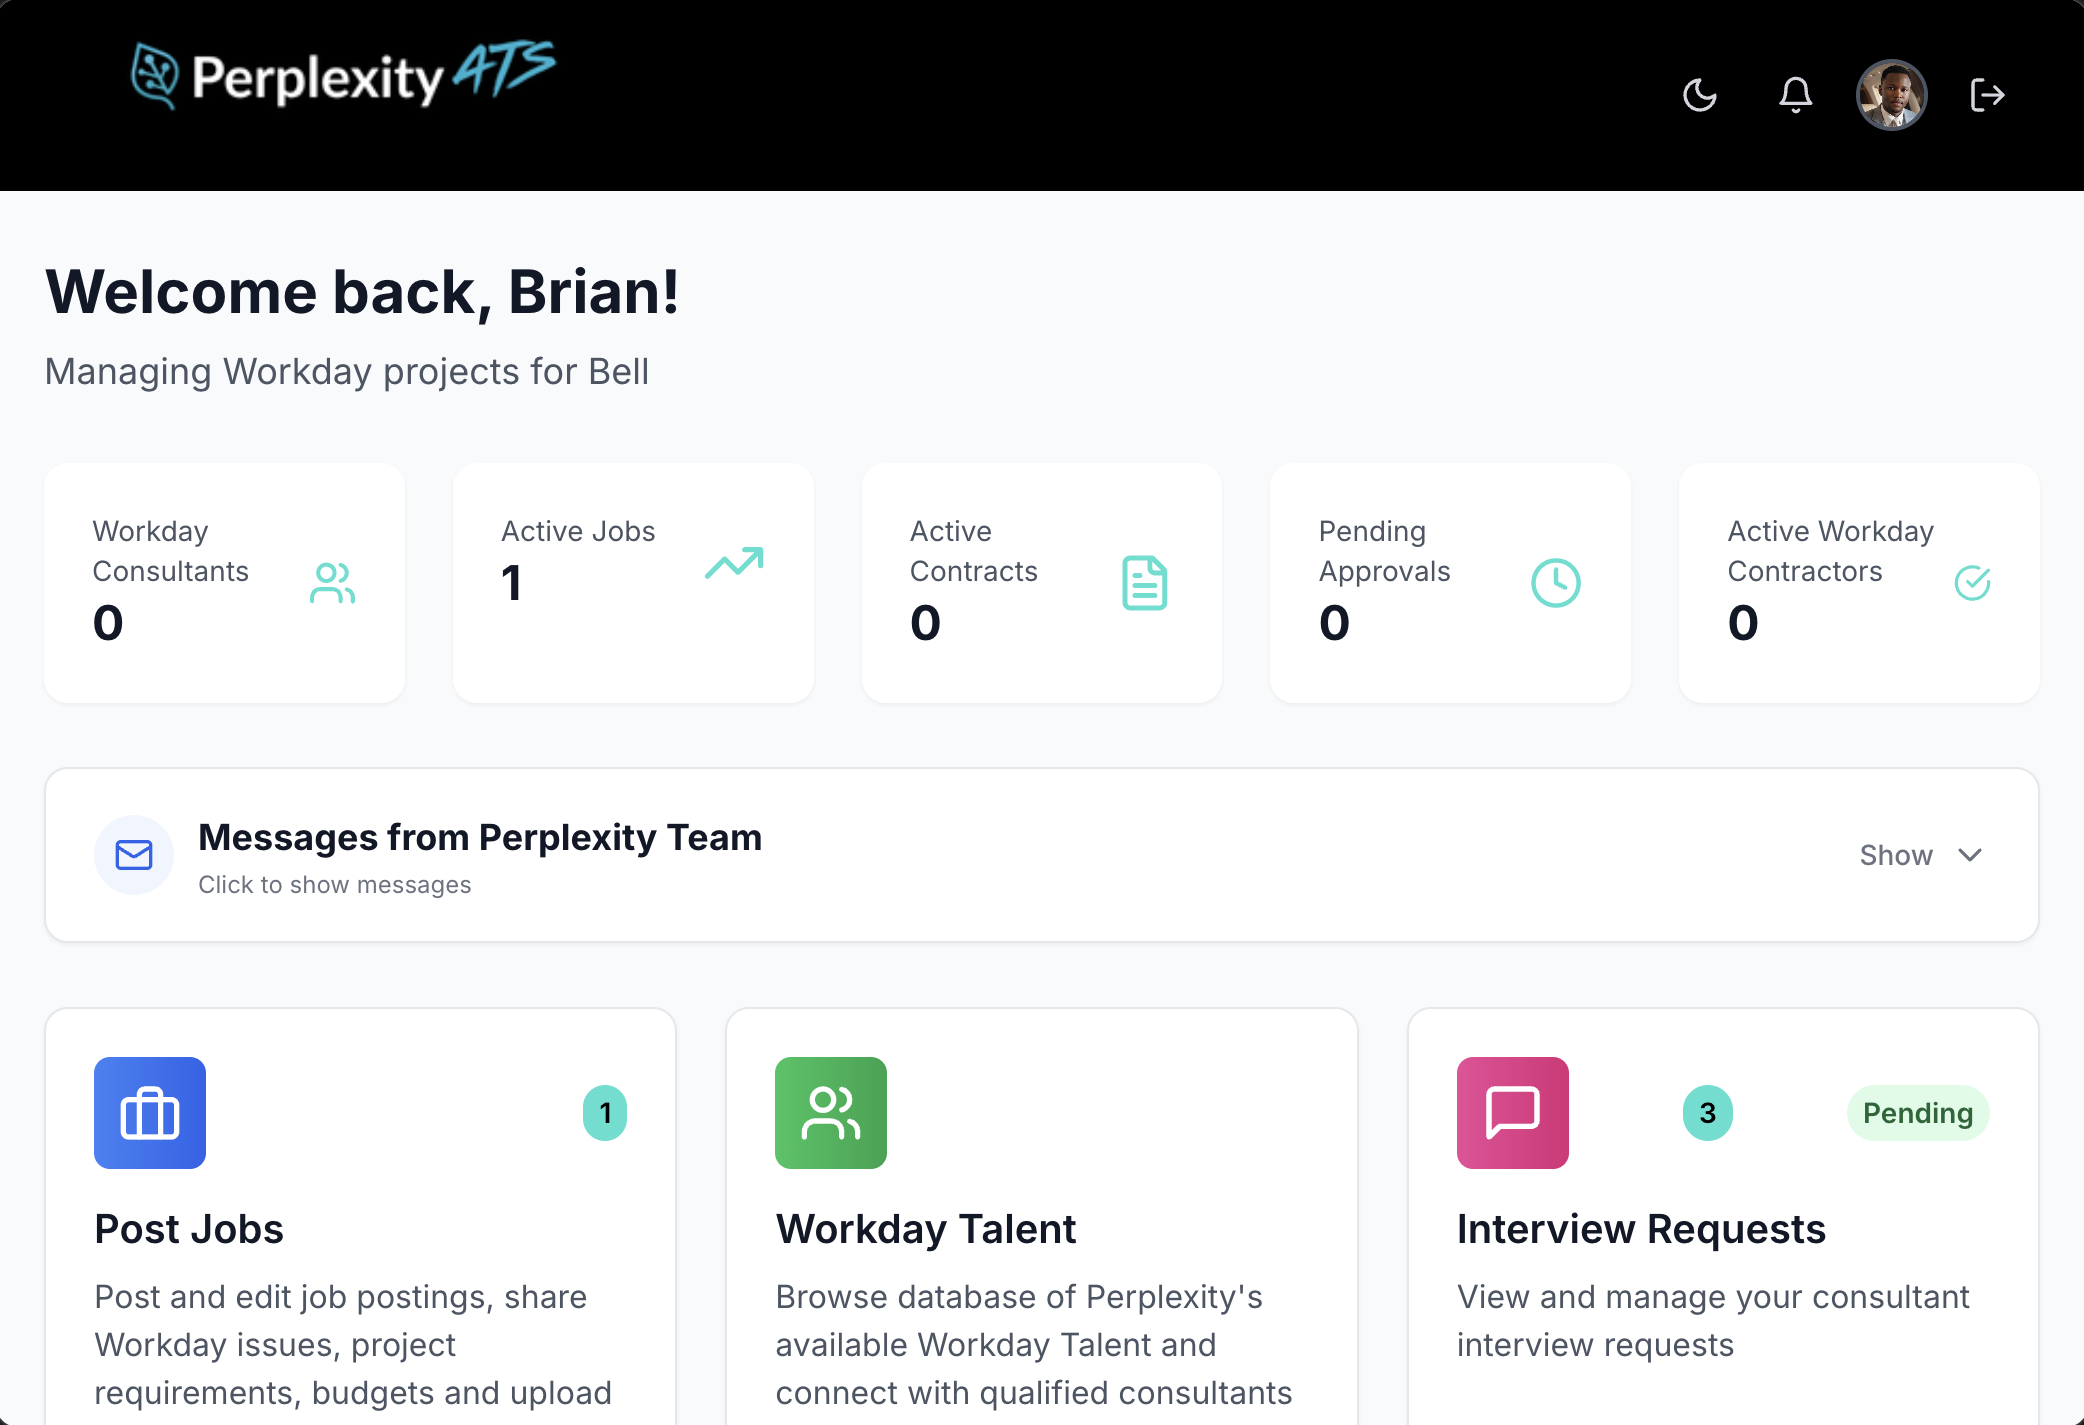Click the logout icon
Viewport: 2084px width, 1425px height.
[1988, 95]
